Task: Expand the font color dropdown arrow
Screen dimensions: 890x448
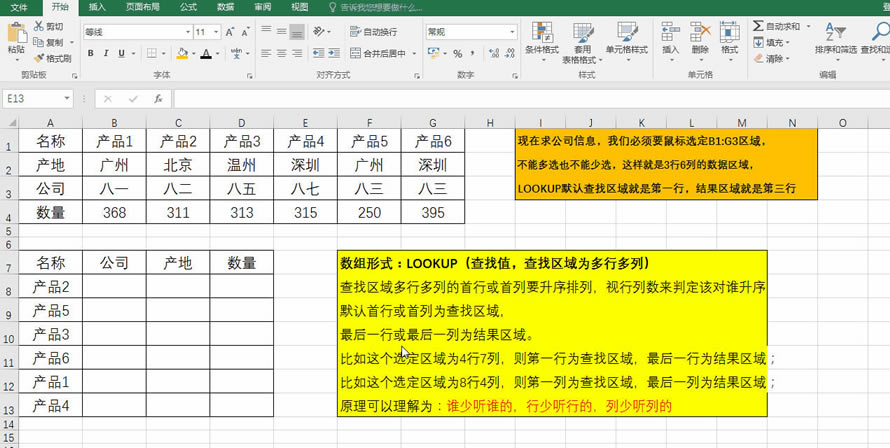Action: coord(217,53)
